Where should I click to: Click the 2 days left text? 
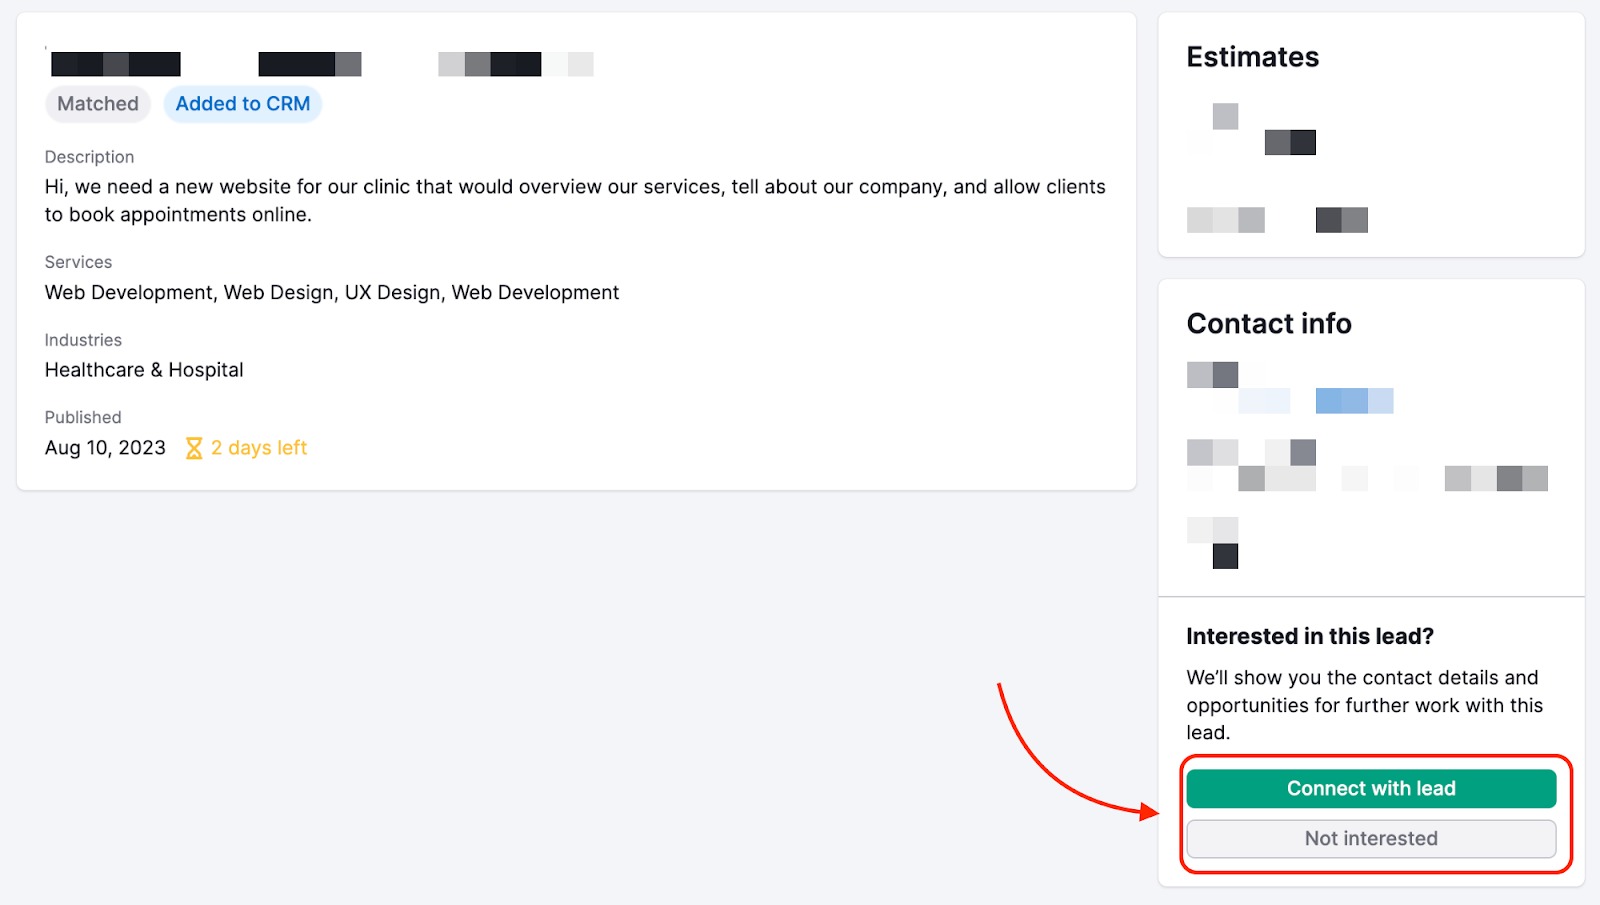click(x=259, y=448)
